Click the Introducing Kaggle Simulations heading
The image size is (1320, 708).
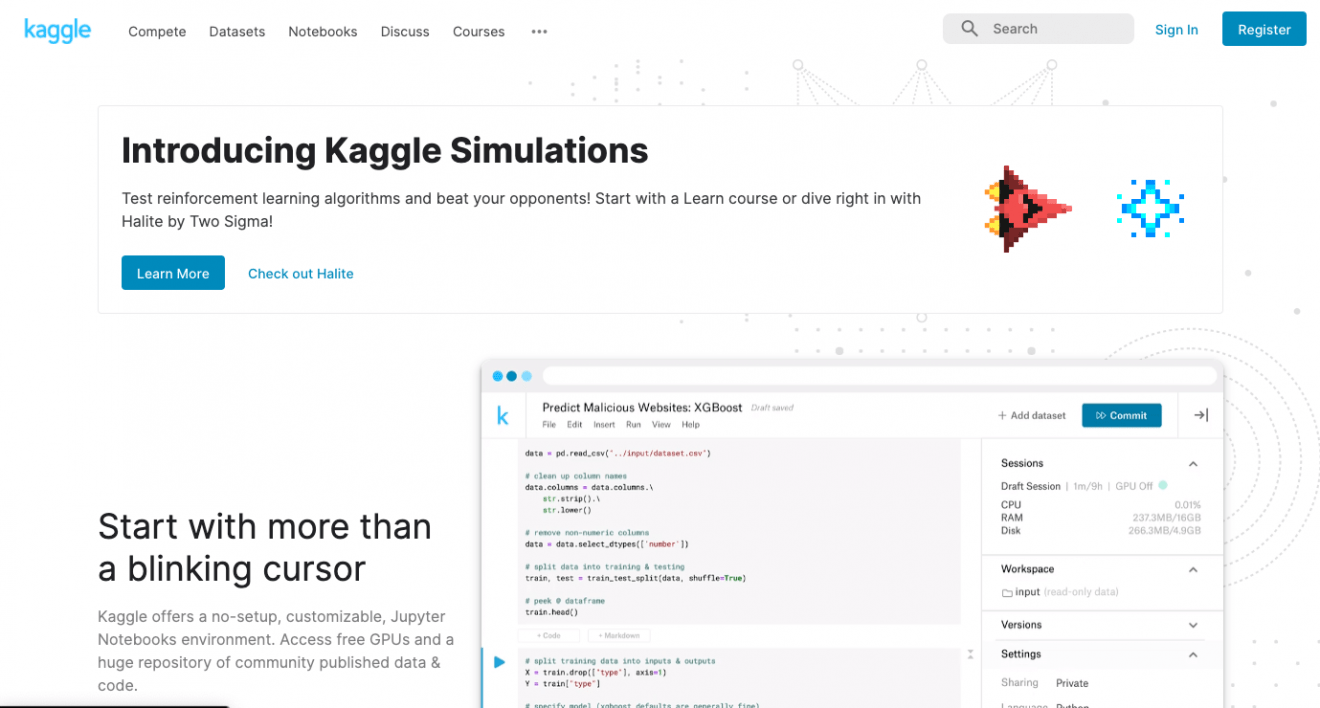[385, 151]
